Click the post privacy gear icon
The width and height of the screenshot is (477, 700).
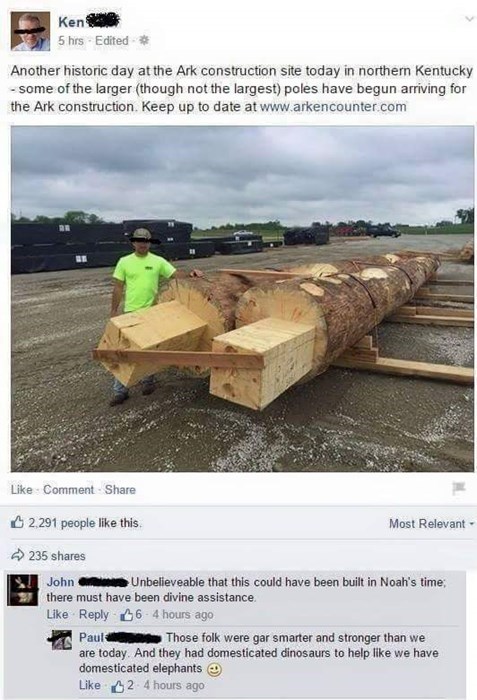coord(144,41)
